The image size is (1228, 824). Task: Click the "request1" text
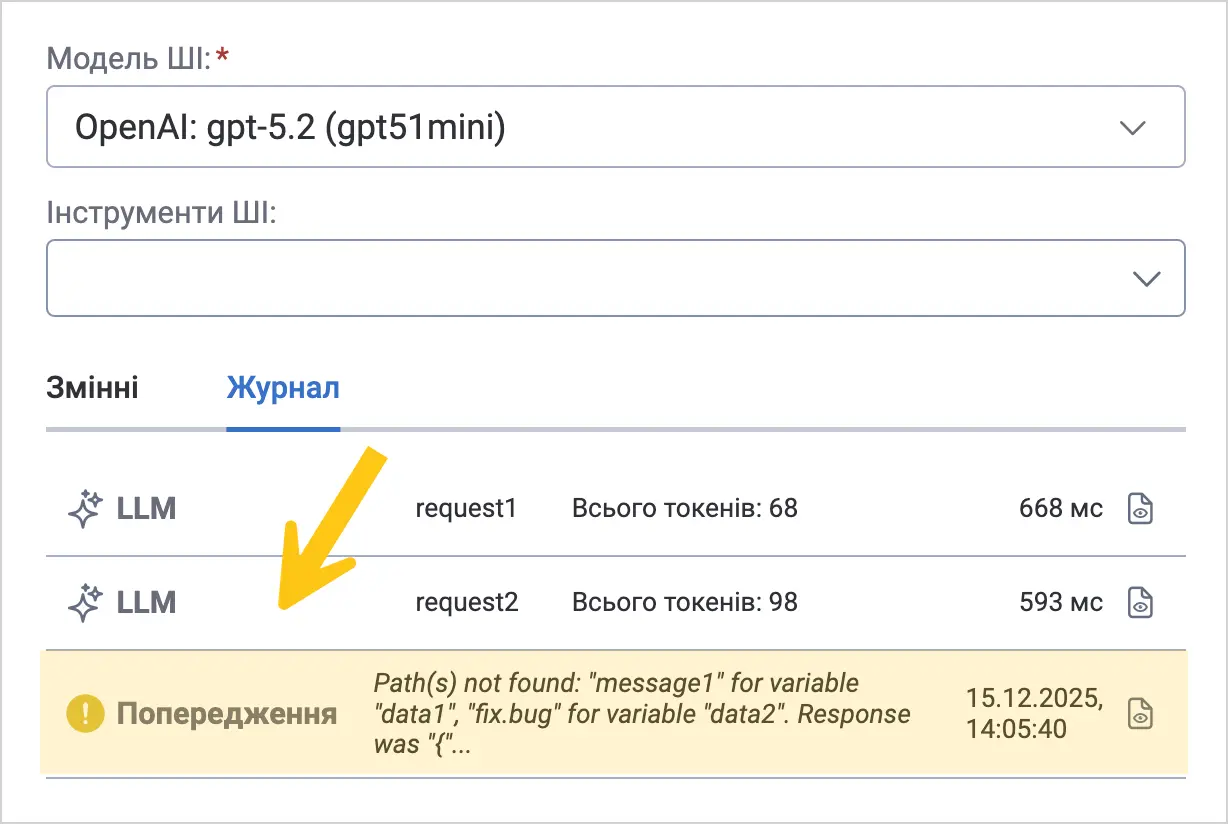(x=466, y=509)
